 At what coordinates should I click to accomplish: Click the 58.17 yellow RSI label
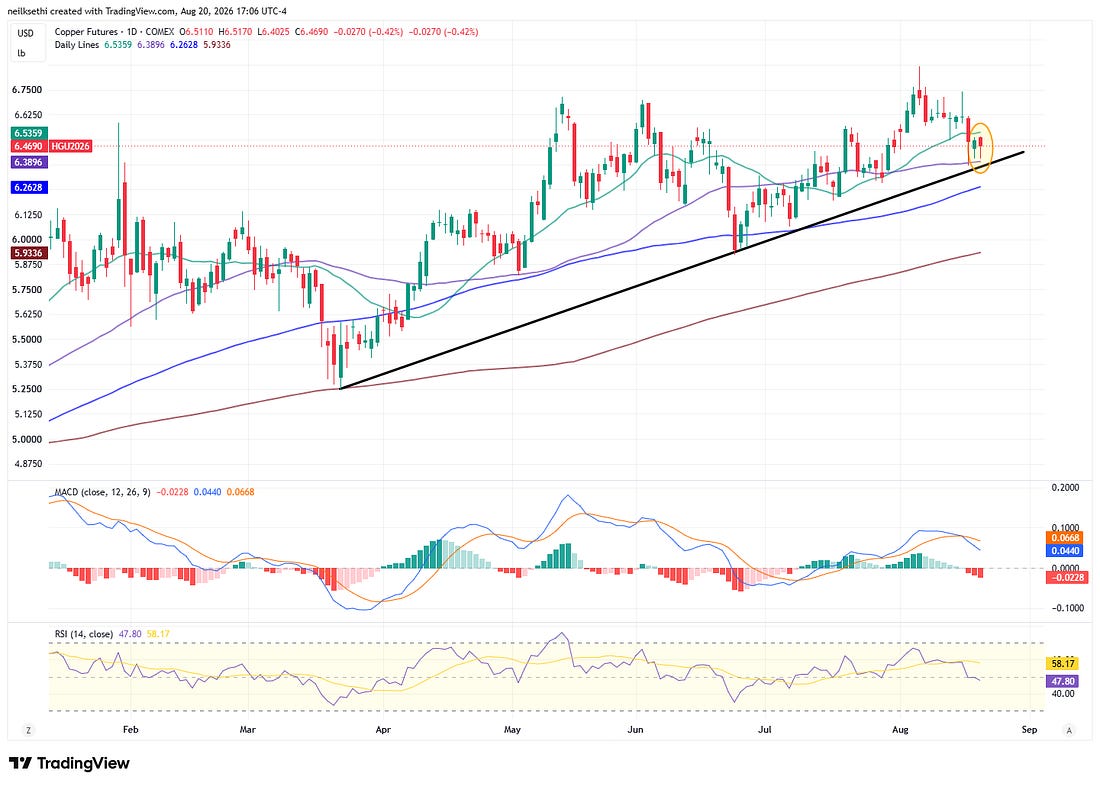coord(1063,663)
